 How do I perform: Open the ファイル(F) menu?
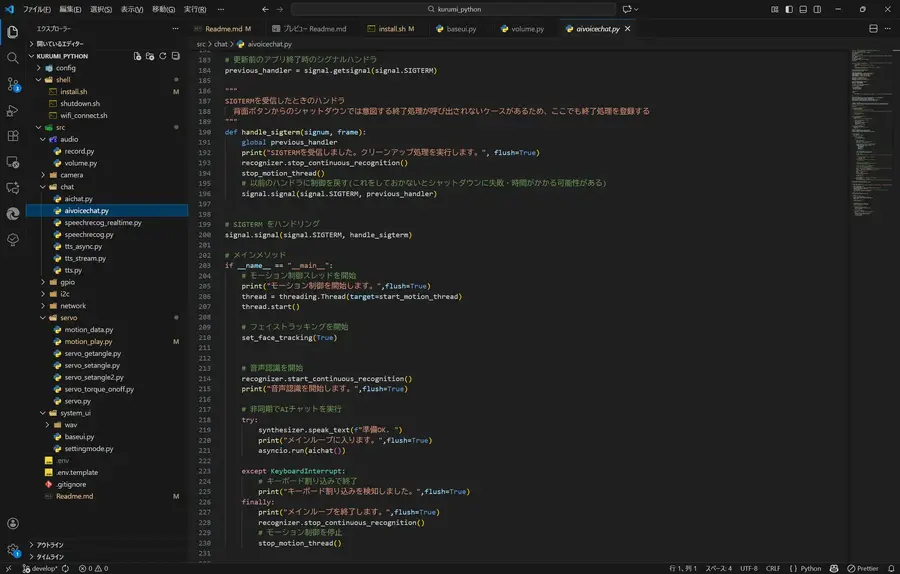point(36,9)
